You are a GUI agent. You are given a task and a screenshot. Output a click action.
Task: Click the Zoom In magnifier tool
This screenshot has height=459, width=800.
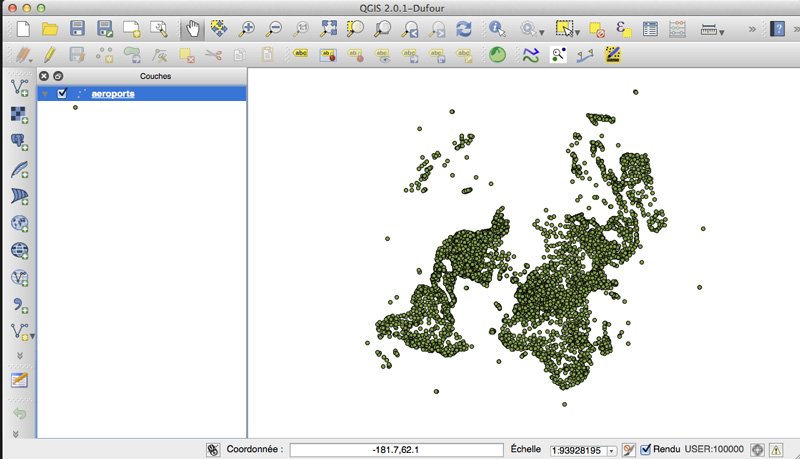click(246, 29)
